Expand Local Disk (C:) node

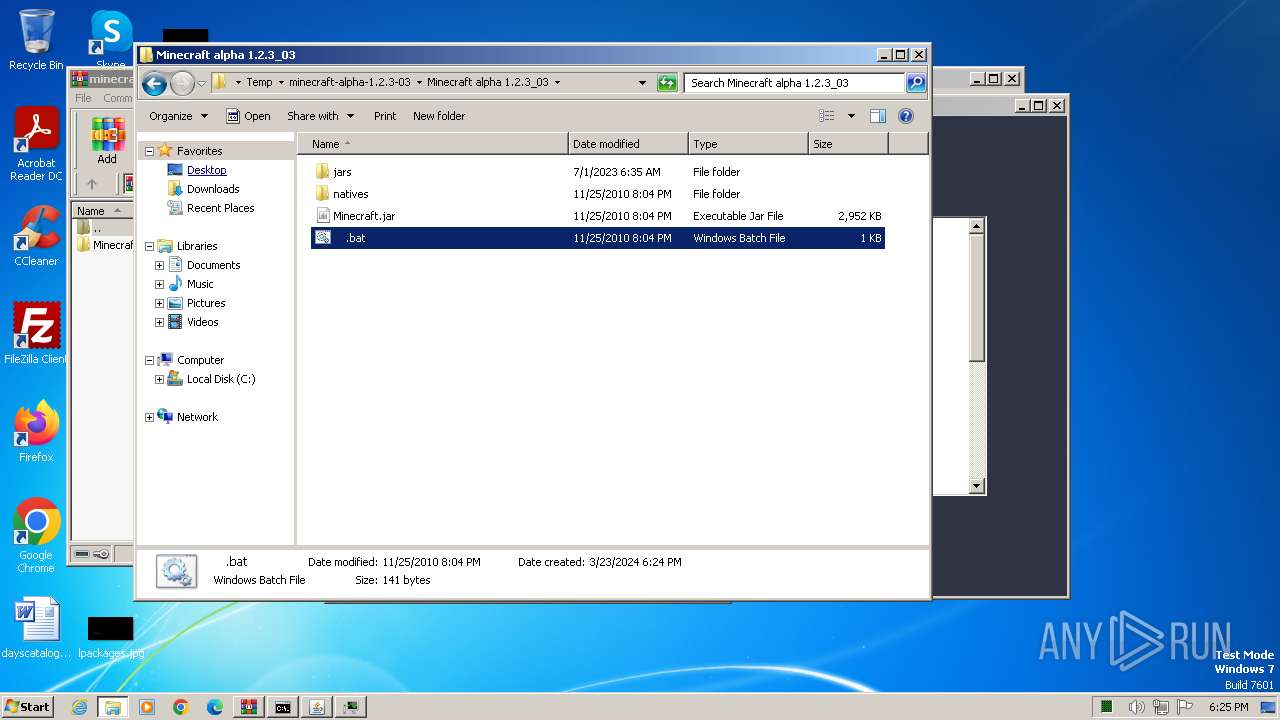pos(159,379)
